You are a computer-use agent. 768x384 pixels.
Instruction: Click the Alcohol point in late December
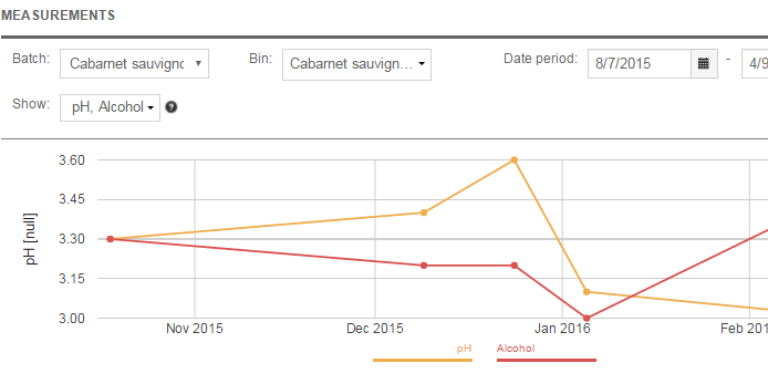point(514,265)
